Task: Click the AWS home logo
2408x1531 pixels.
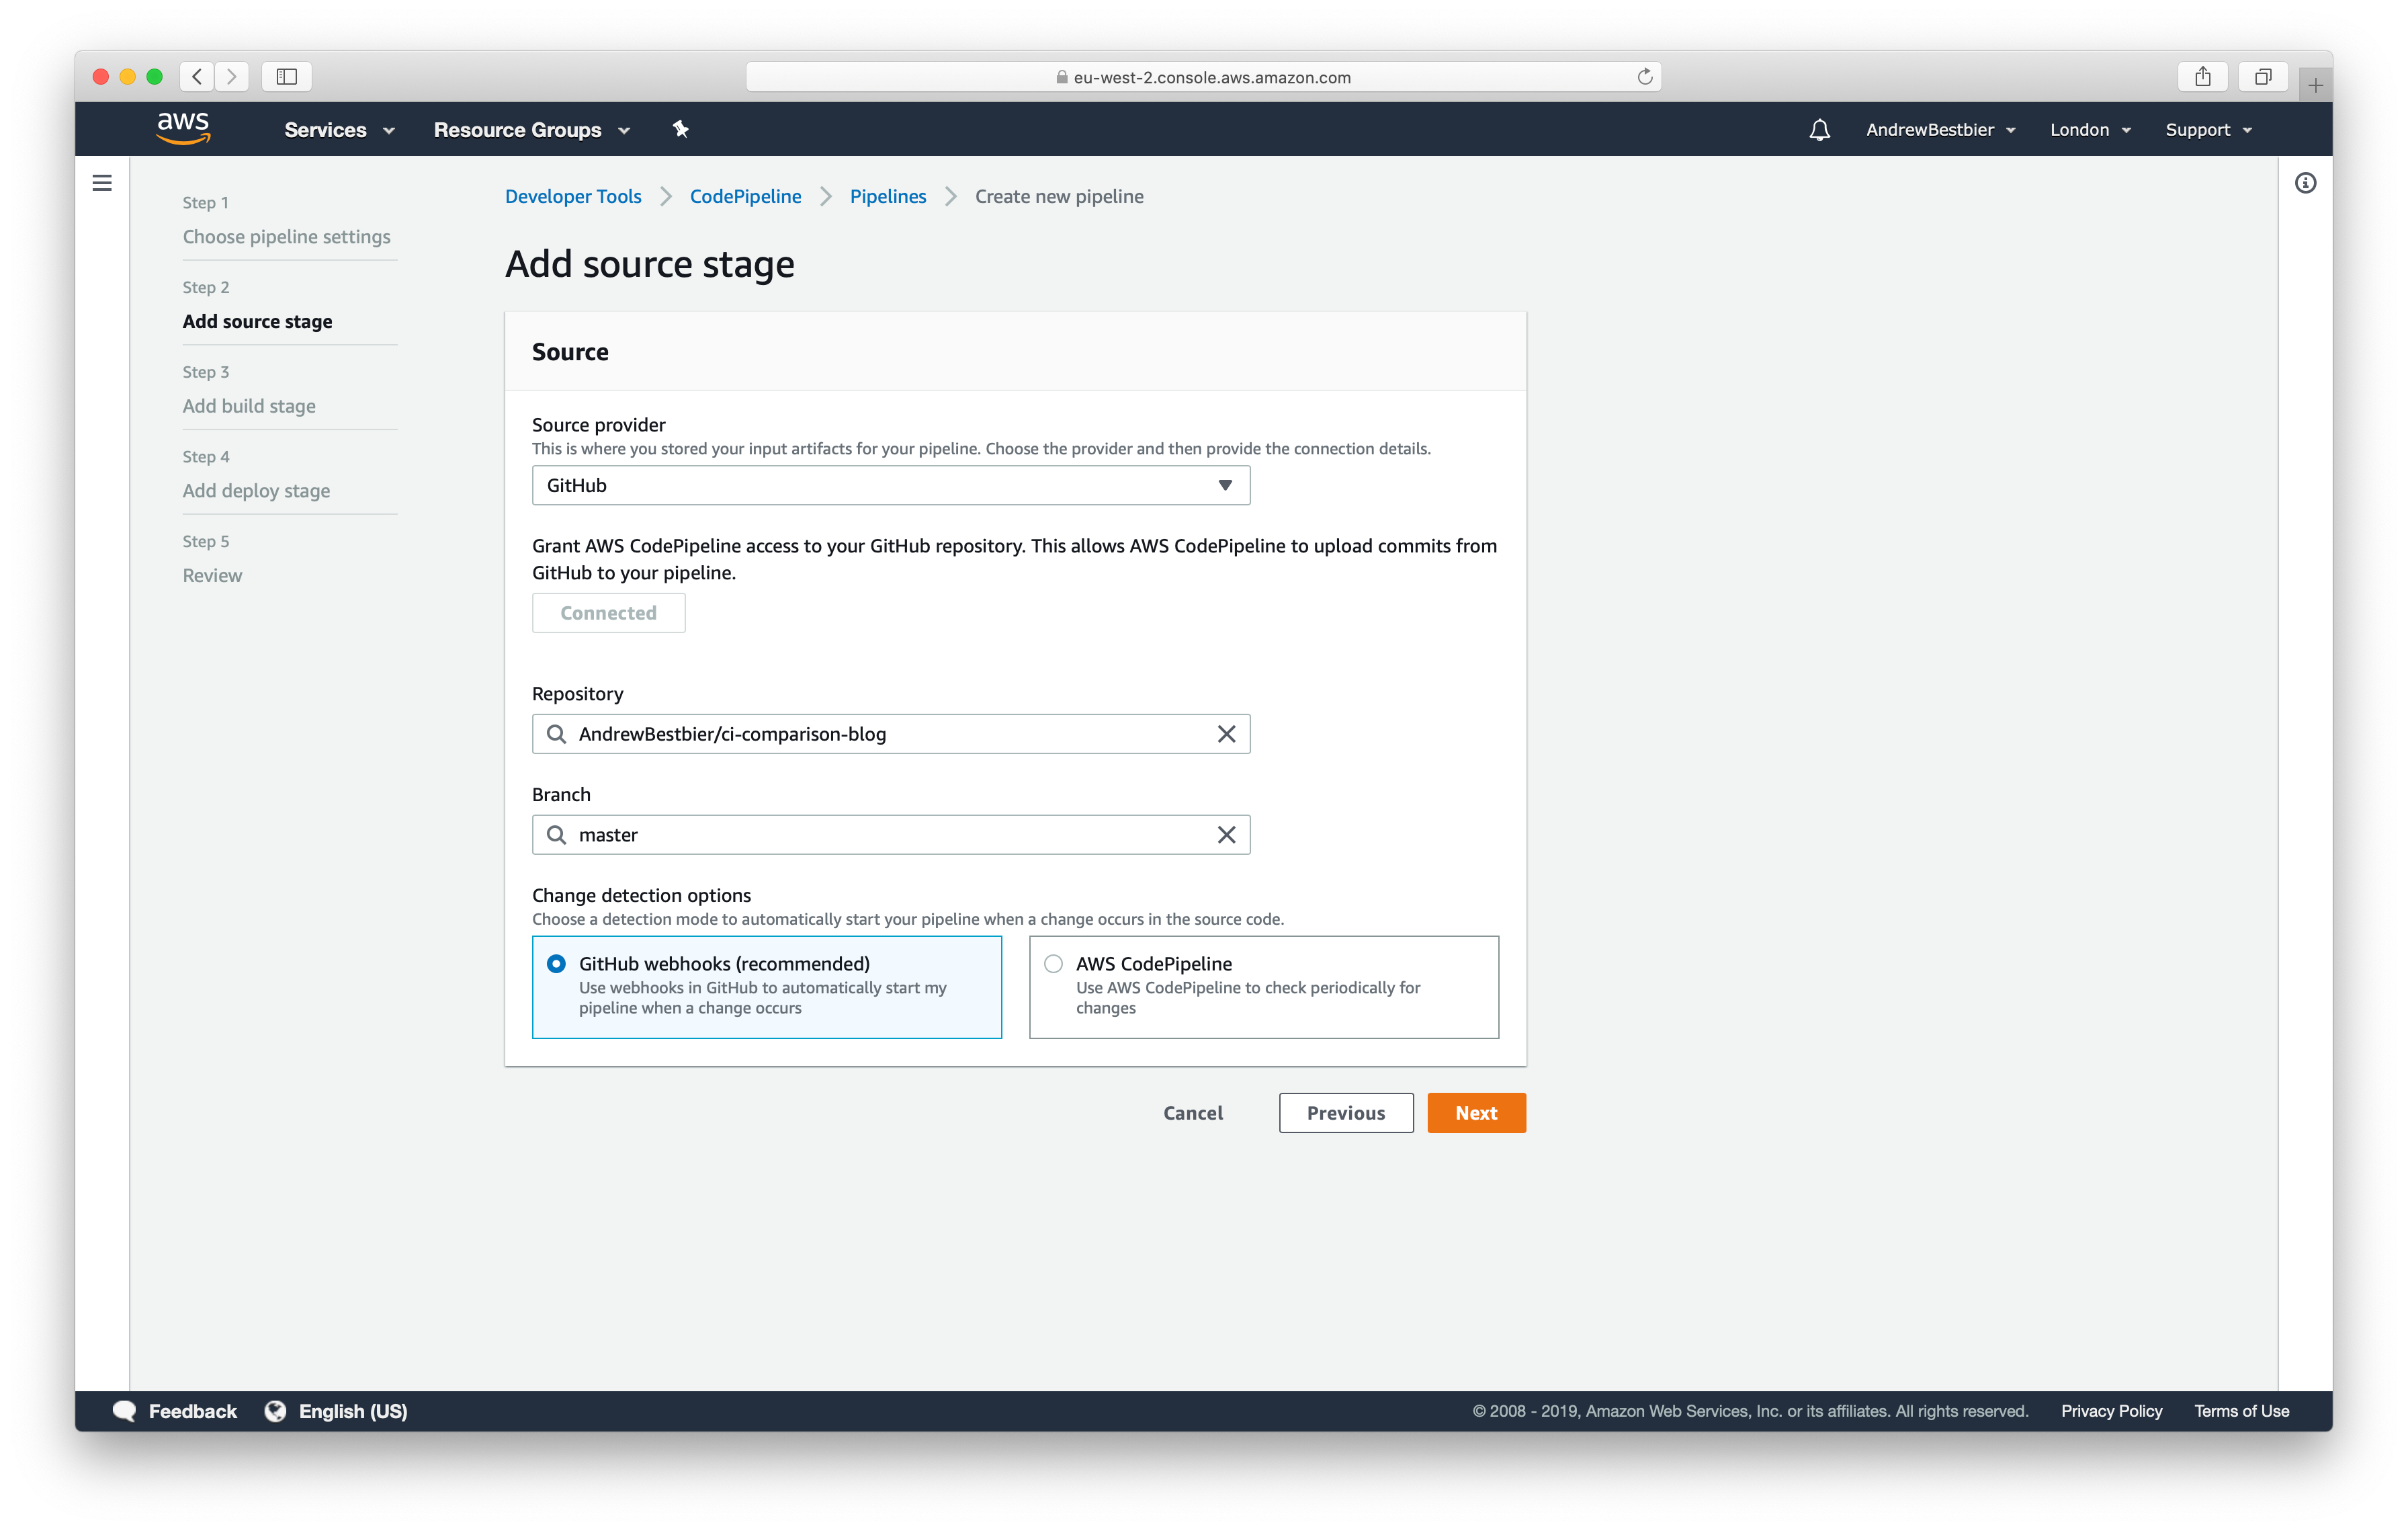Action: (x=183, y=128)
